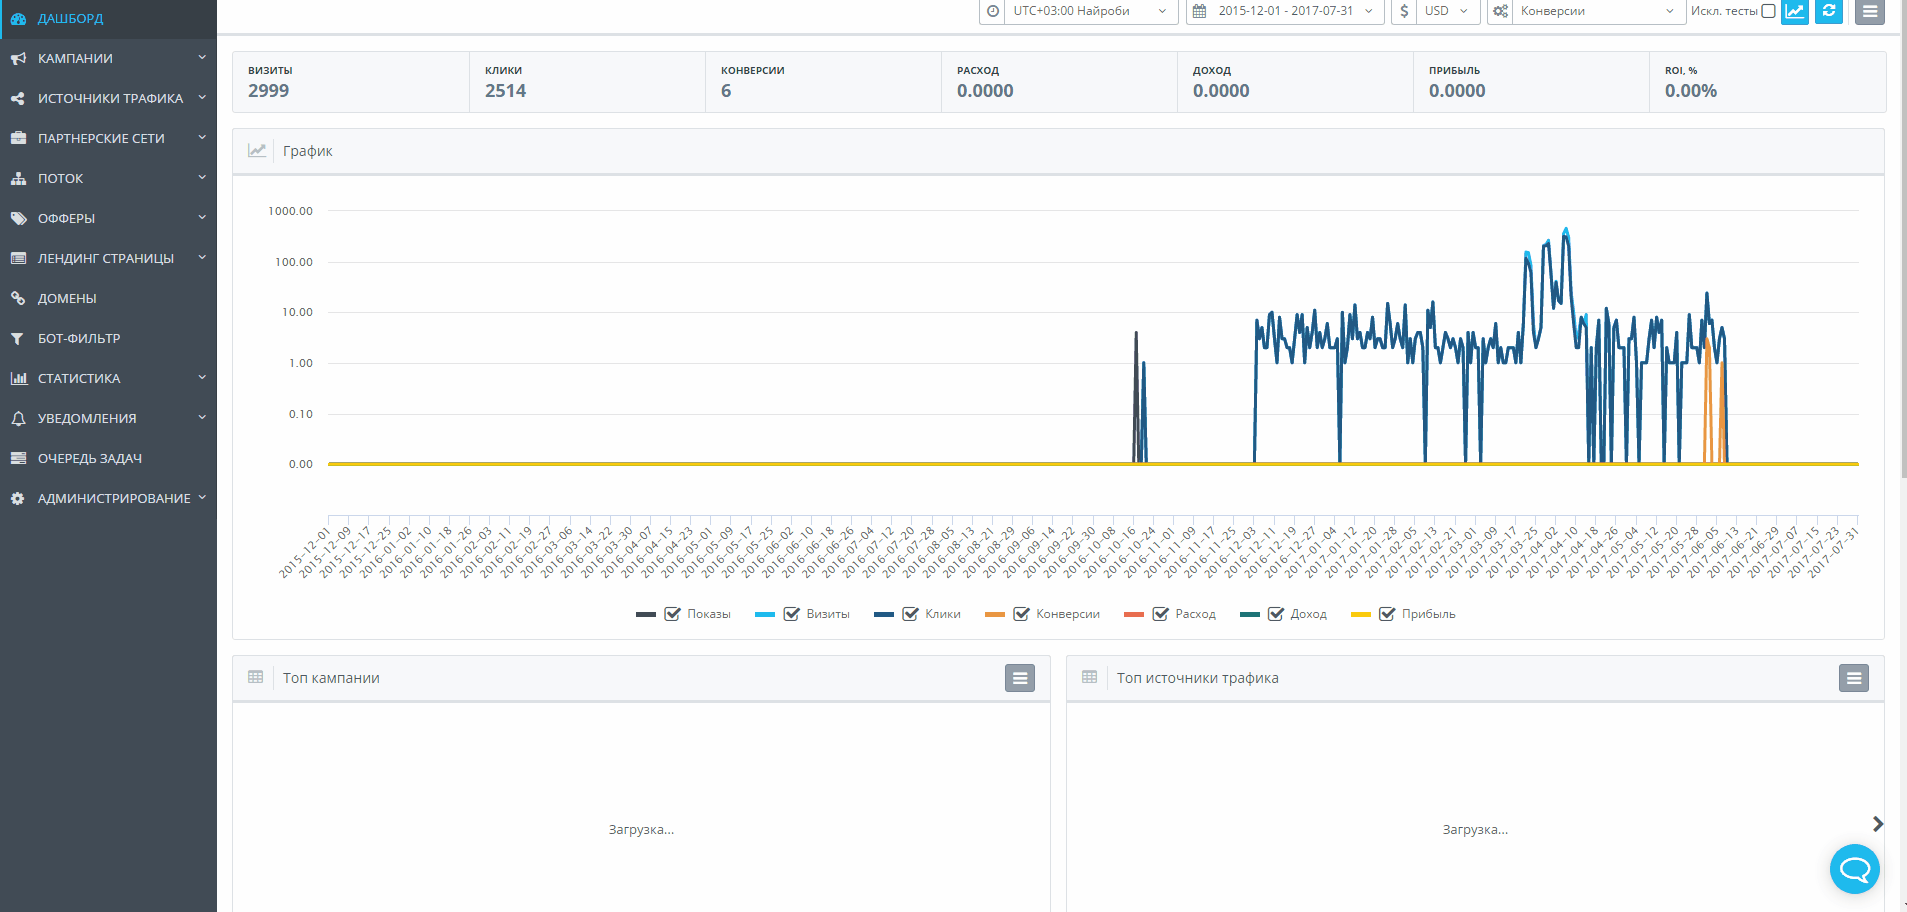Open Очередь задач sidebar item
The height and width of the screenshot is (912, 1907).
[108, 458]
